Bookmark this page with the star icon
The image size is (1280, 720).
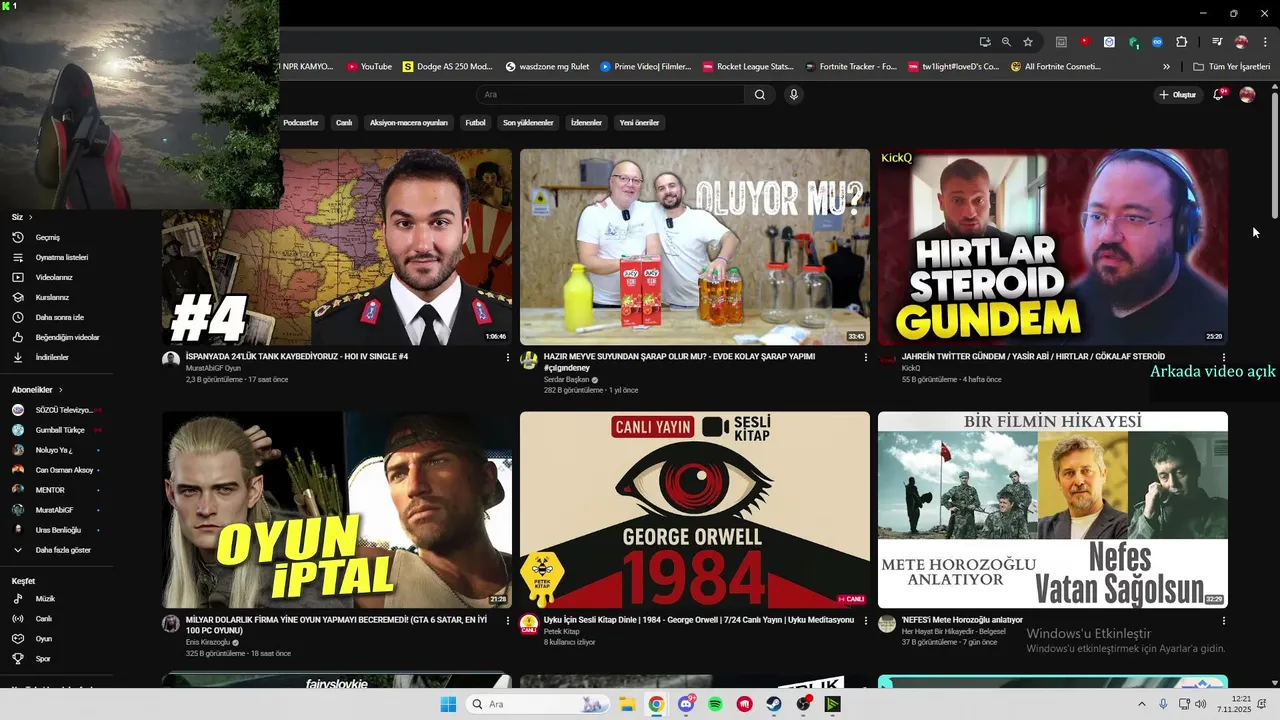pos(1027,42)
